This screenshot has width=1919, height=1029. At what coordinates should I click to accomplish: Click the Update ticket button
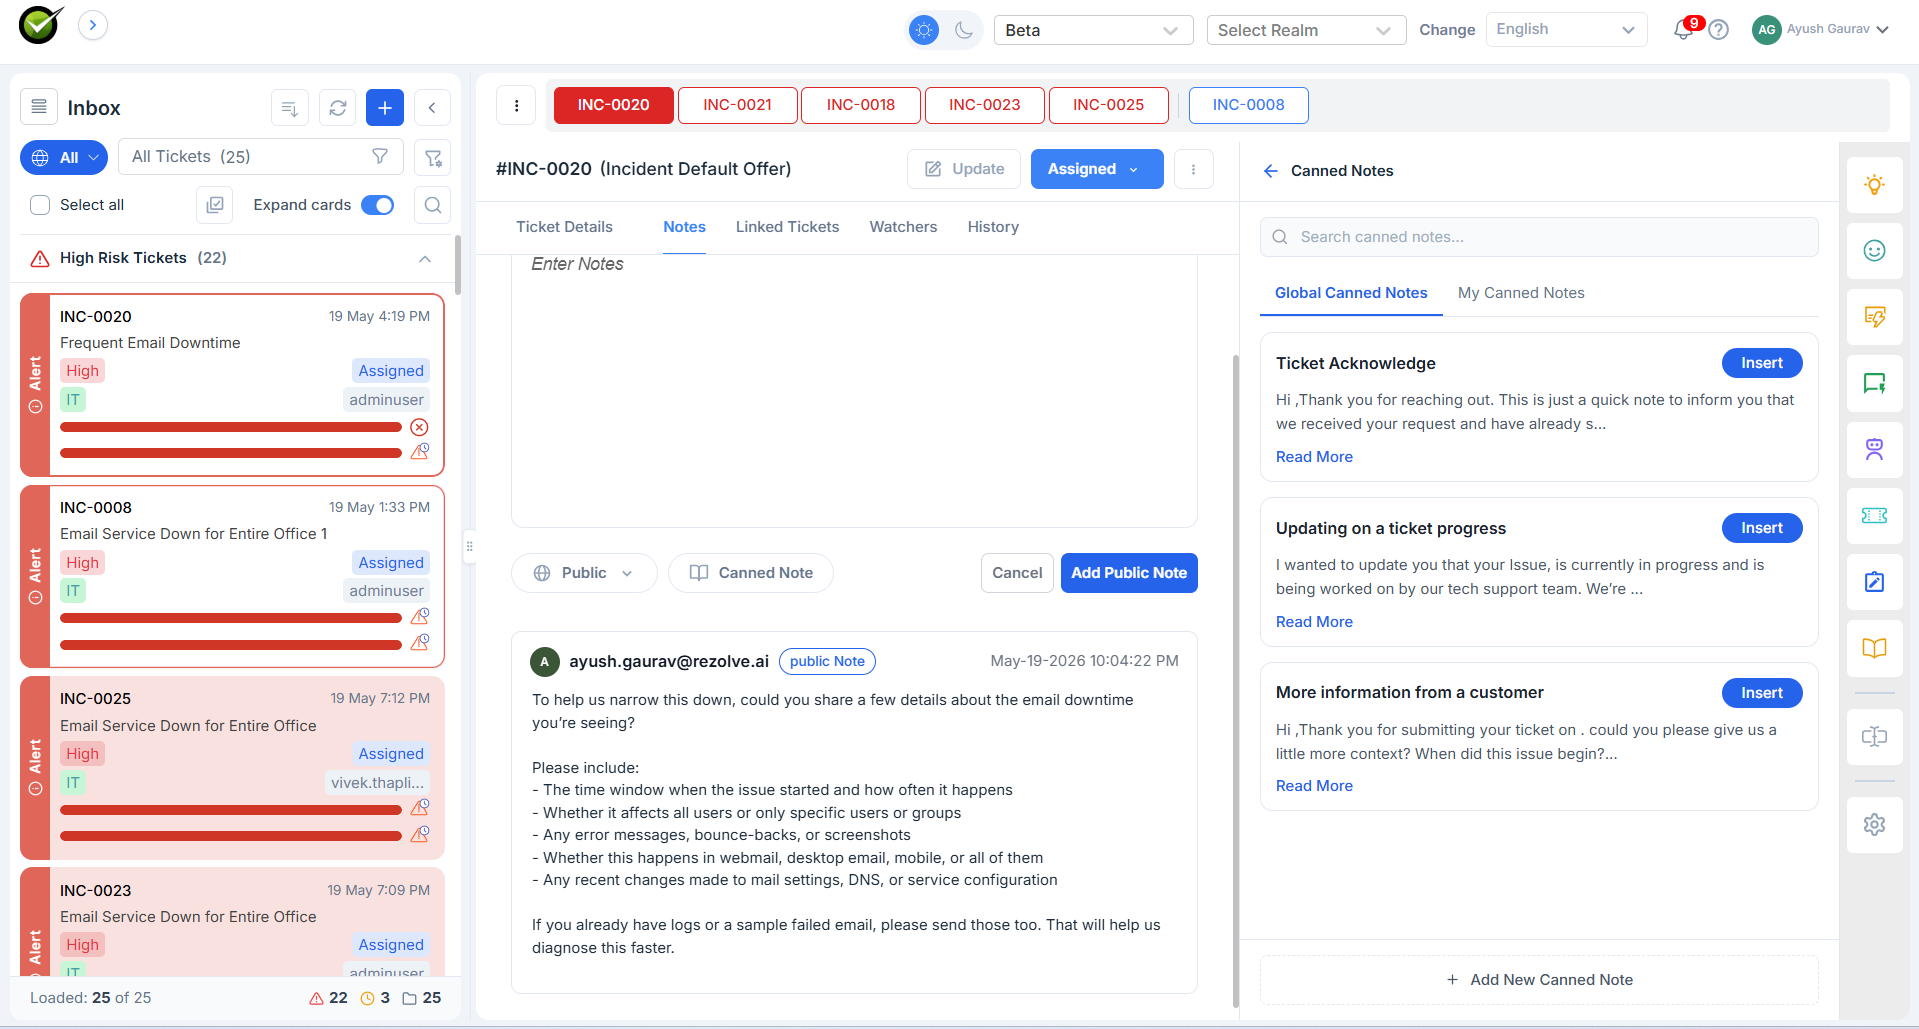pyautogui.click(x=964, y=169)
